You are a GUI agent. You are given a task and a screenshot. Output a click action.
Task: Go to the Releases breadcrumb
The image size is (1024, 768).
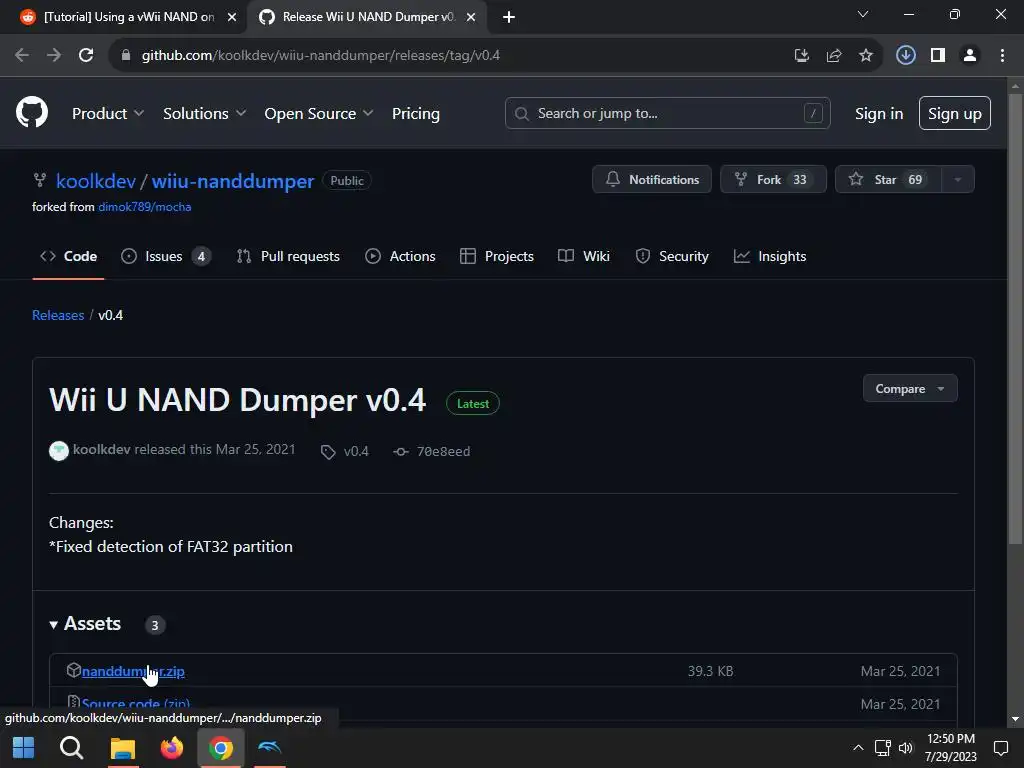(x=58, y=315)
